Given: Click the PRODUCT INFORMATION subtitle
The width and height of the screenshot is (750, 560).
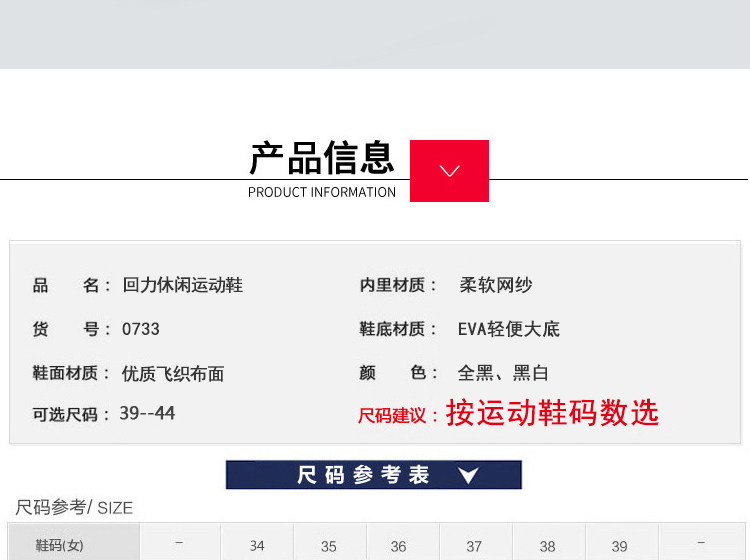Looking at the screenshot, I should coord(322,192).
